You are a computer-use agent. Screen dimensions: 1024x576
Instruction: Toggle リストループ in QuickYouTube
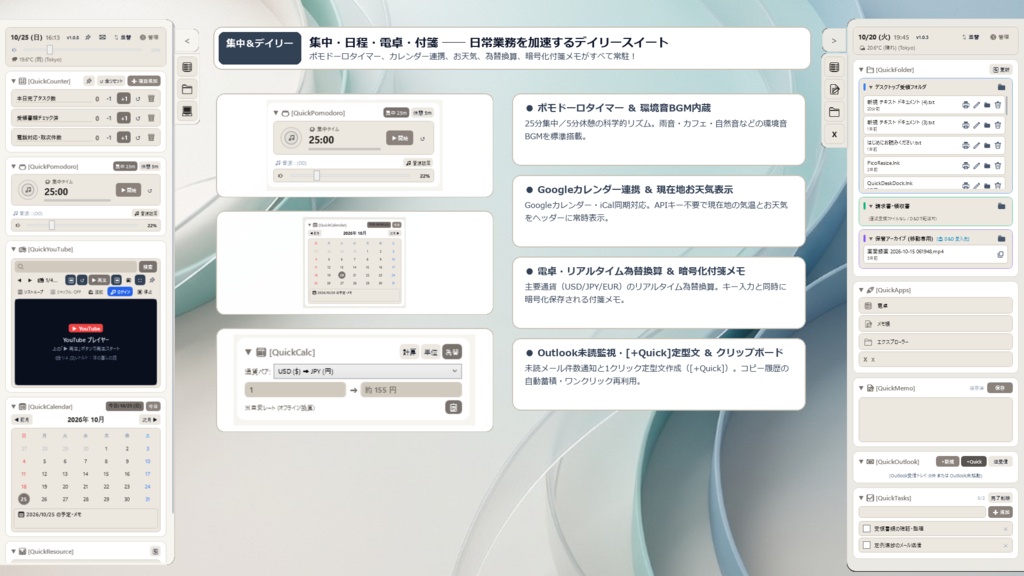pyautogui.click(x=31, y=292)
